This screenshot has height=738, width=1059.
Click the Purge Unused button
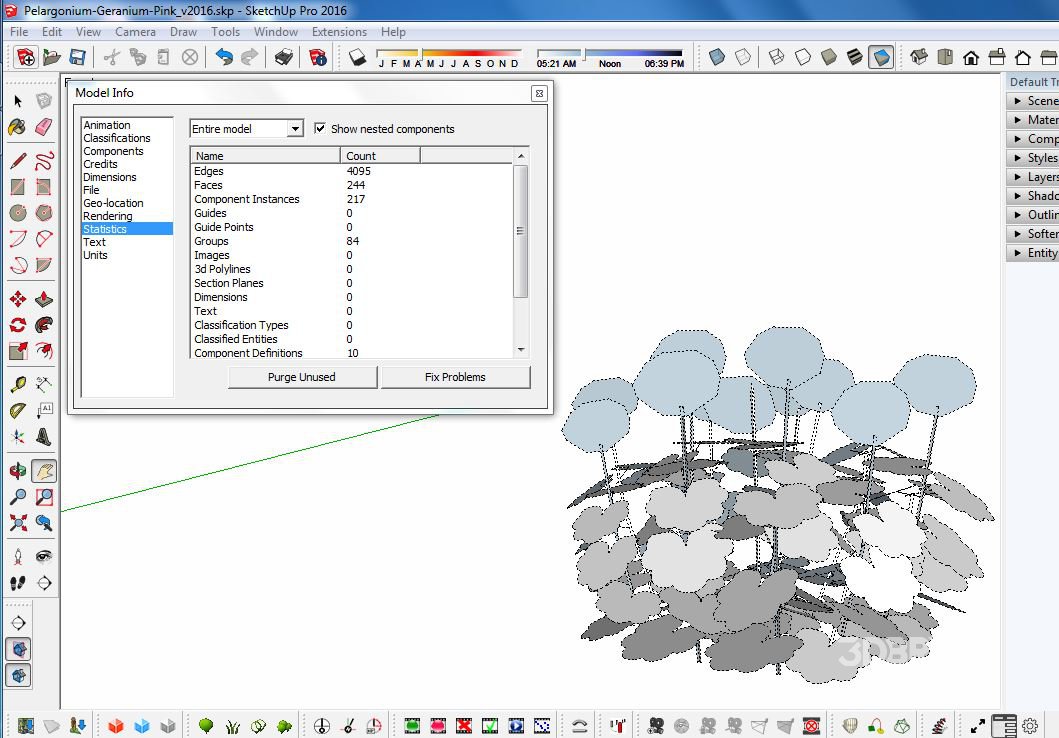(x=302, y=377)
